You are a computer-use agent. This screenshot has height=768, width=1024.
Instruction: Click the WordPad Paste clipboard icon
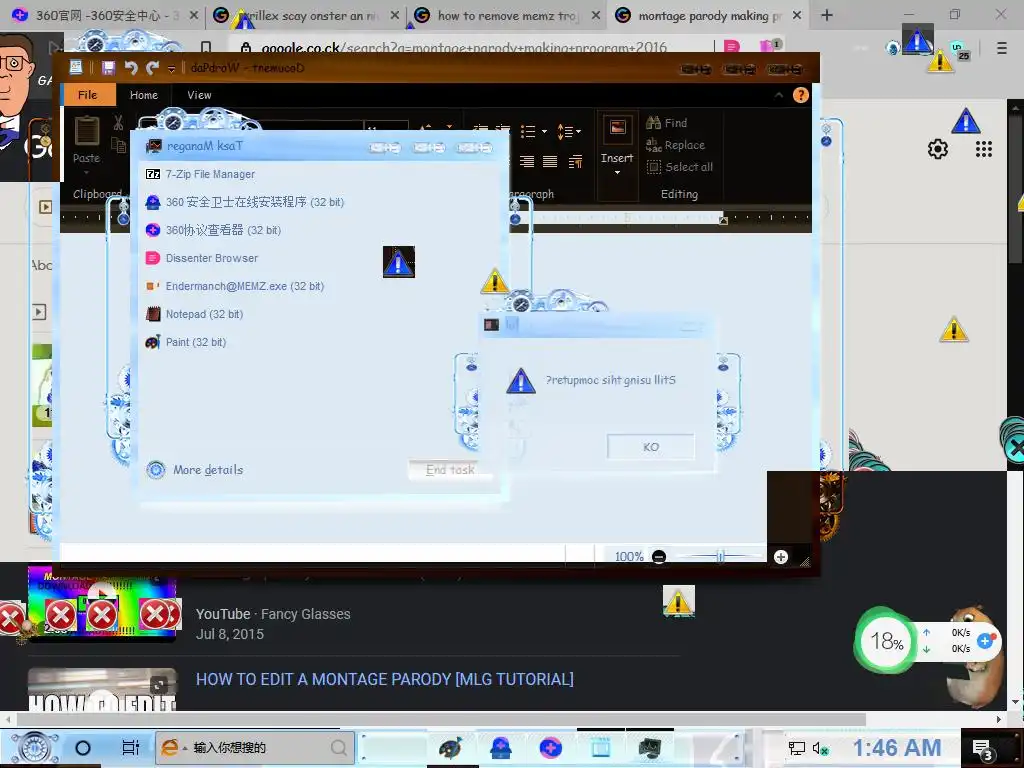(x=86, y=131)
